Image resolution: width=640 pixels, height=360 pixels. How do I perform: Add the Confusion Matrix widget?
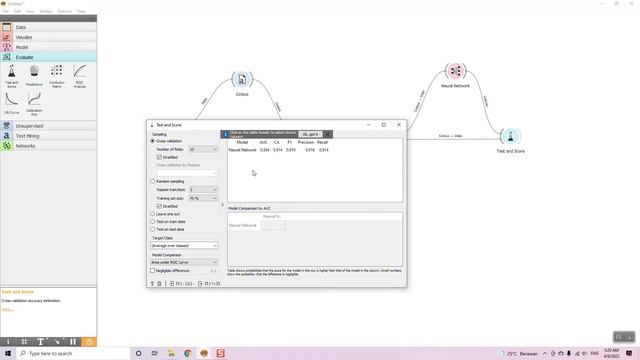point(57,76)
